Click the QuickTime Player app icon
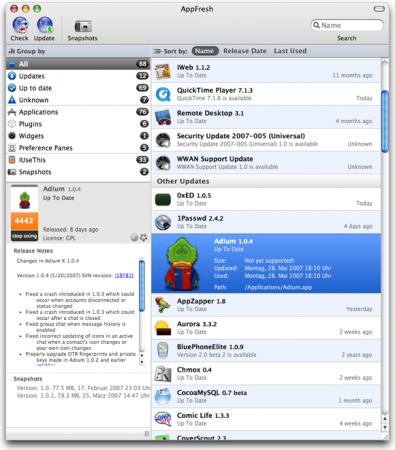 pos(163,94)
